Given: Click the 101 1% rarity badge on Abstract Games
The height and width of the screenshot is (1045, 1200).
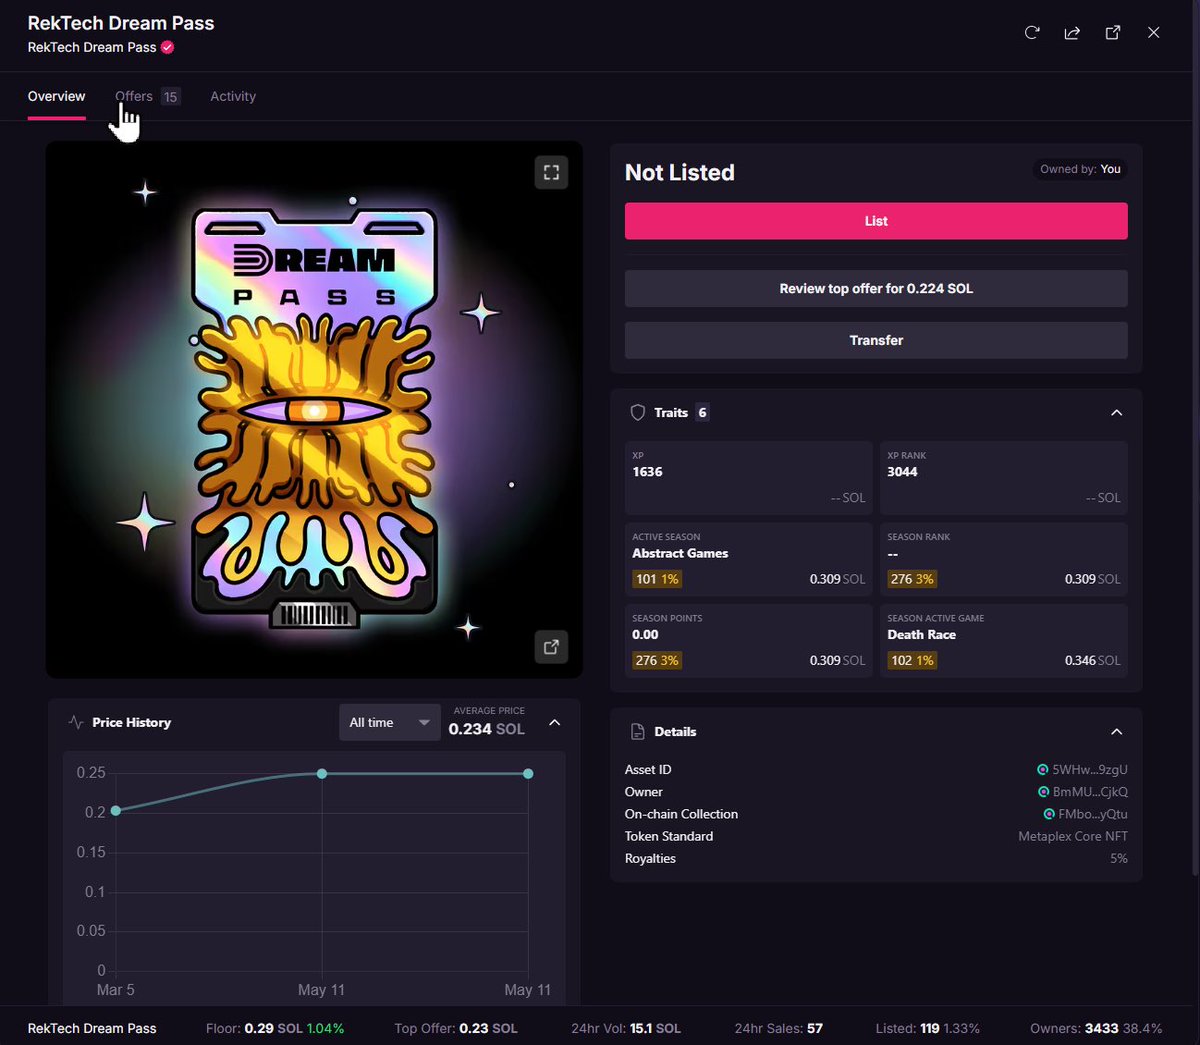Looking at the screenshot, I should click(x=657, y=579).
